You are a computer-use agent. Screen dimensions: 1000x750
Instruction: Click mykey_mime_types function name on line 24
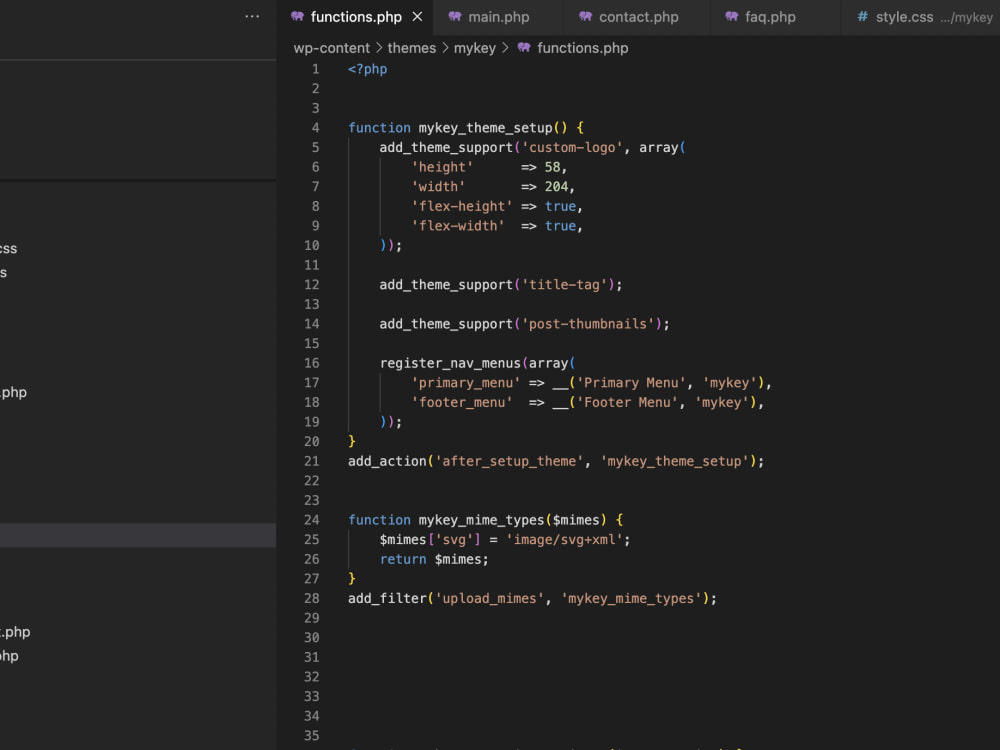(x=482, y=520)
